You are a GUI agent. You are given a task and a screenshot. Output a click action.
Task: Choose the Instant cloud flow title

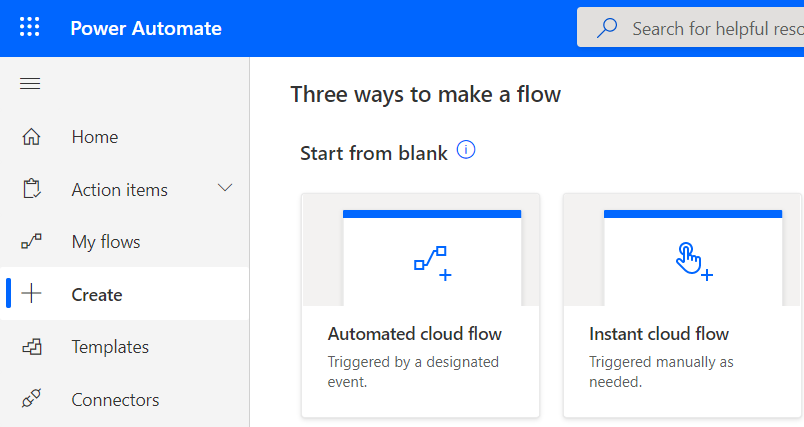659,334
